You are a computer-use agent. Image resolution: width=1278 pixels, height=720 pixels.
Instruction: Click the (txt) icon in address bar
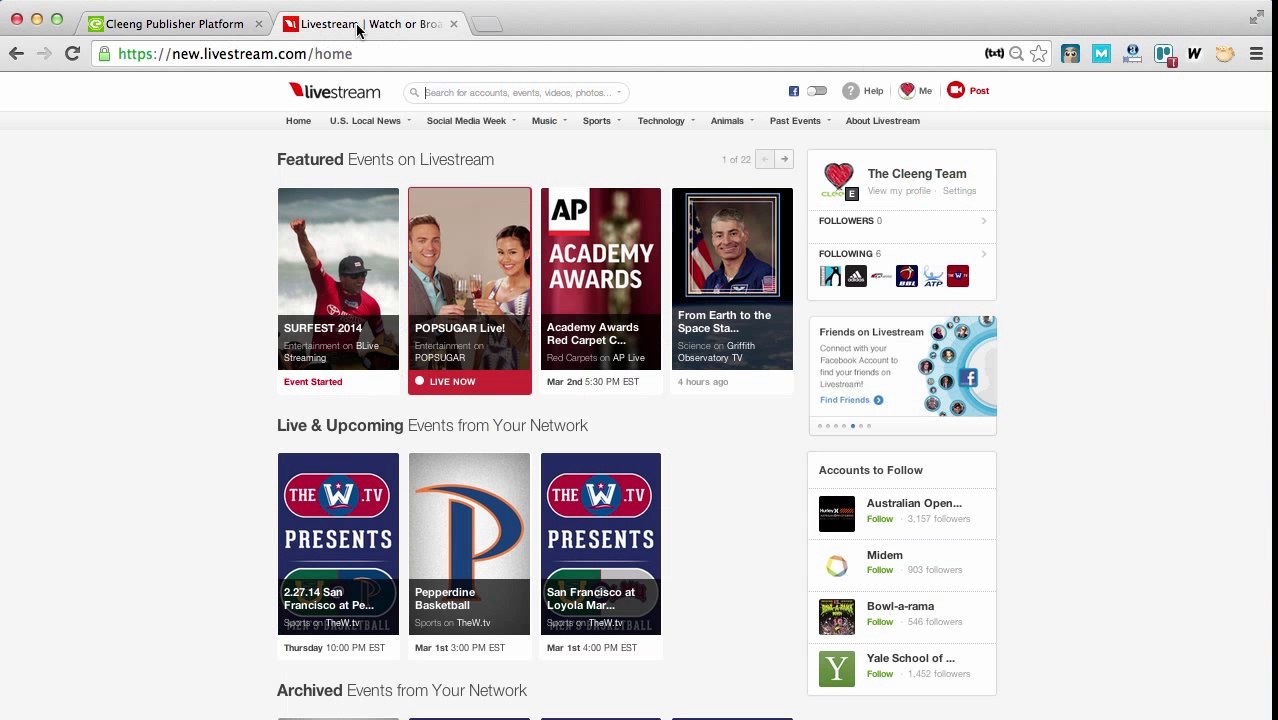coord(994,54)
